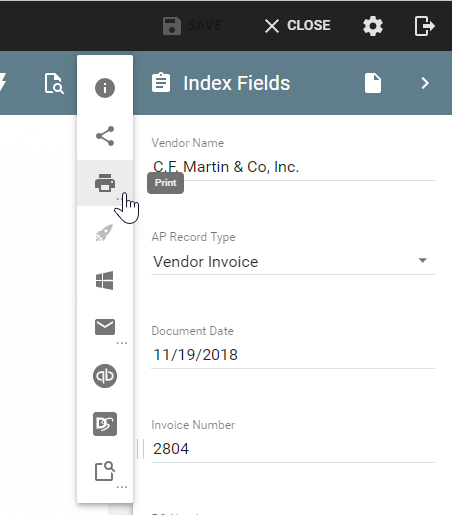Open the settings gear
452x515 pixels.
(x=373, y=26)
